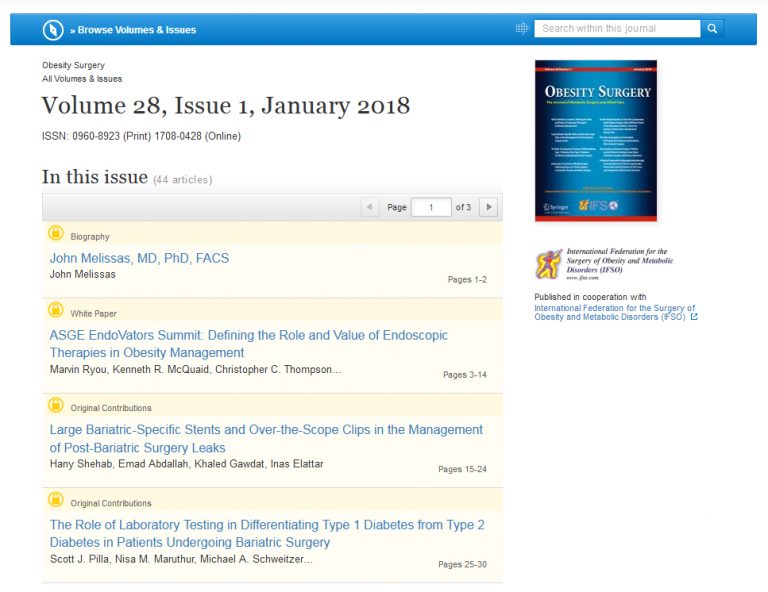Open the John Melissas, MD, PhD, FACS article
The width and height of the screenshot is (768, 592).
coord(139,258)
